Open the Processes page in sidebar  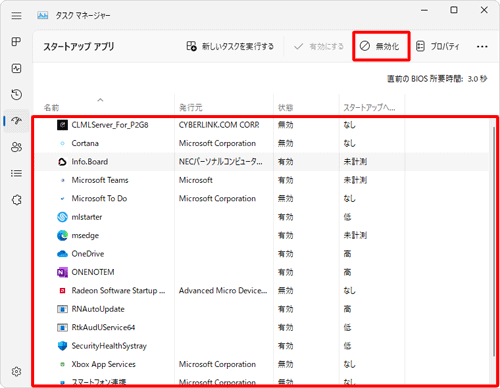click(16, 42)
